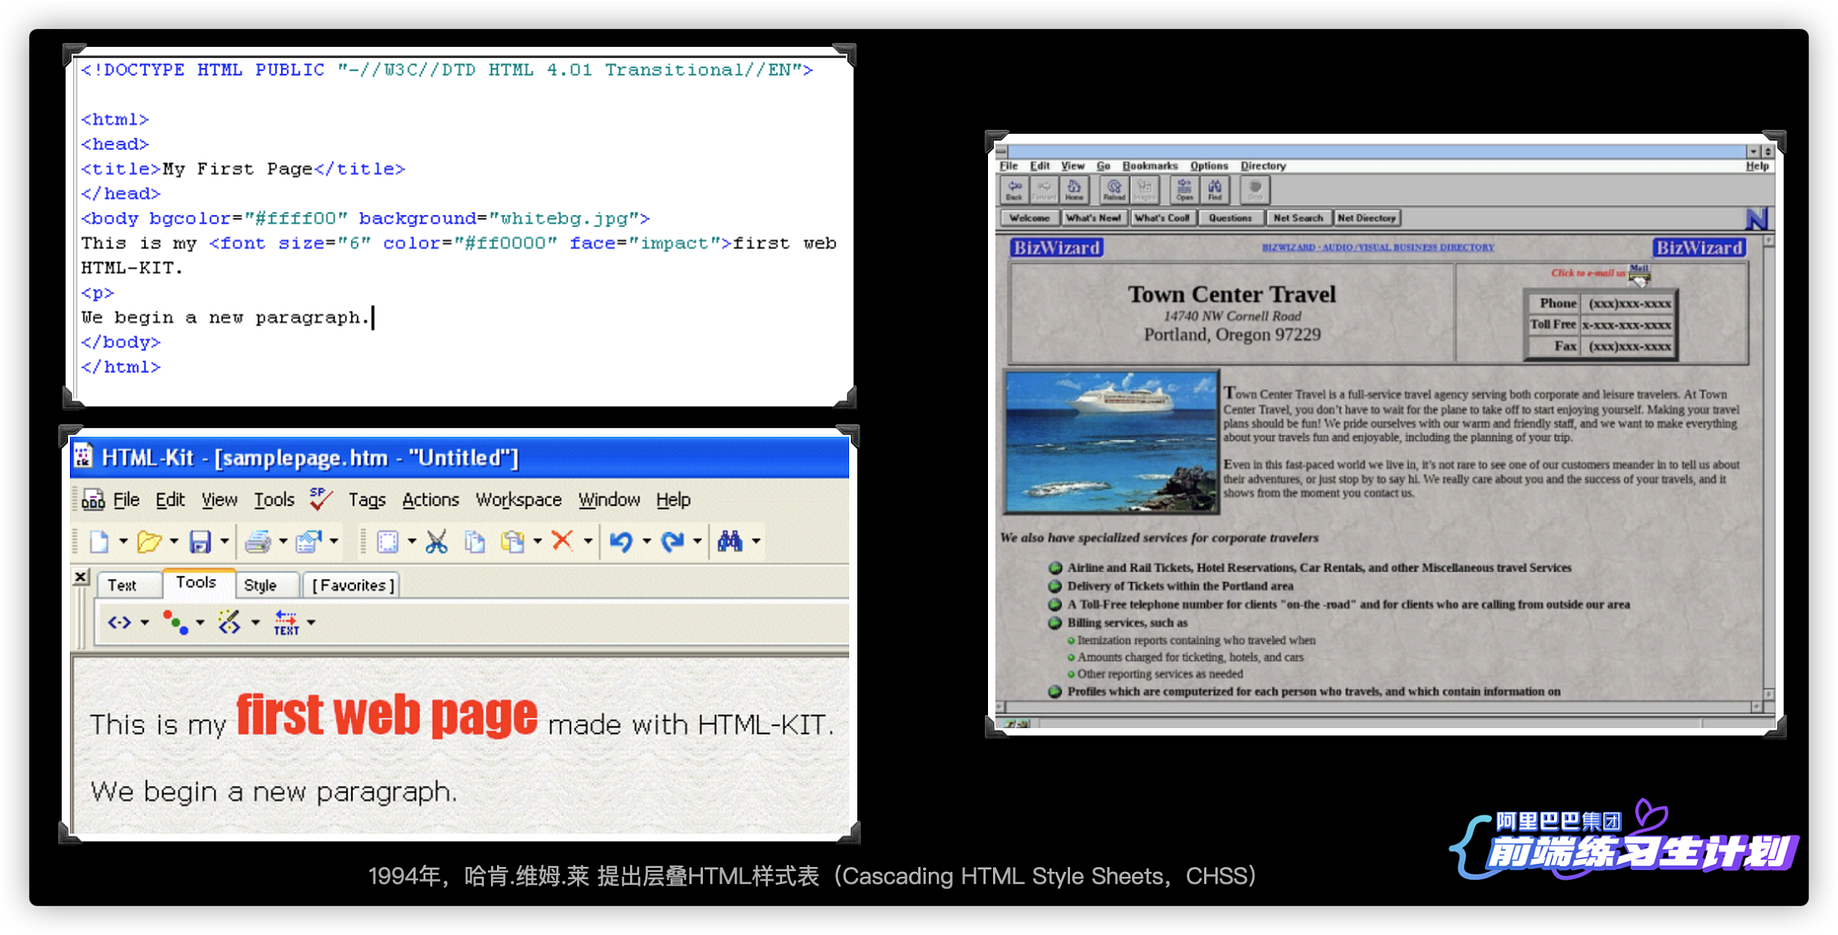Click the Forward button in Netscape toolbar

click(1044, 190)
